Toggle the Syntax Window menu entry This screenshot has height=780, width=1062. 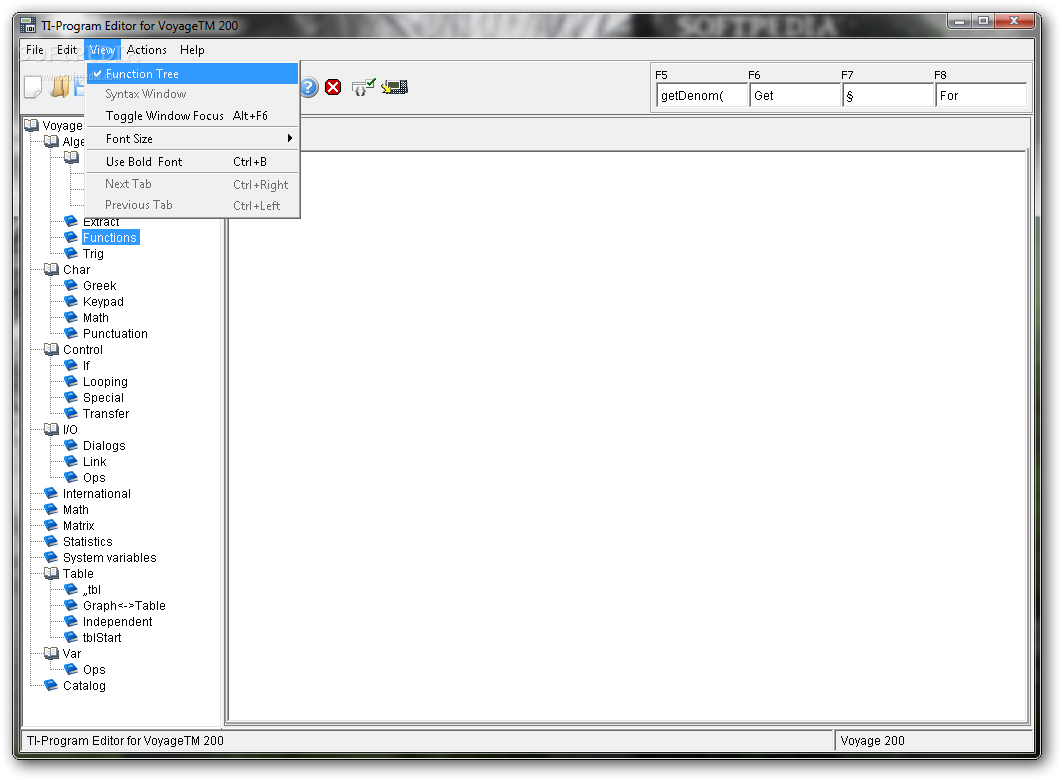pyautogui.click(x=192, y=94)
